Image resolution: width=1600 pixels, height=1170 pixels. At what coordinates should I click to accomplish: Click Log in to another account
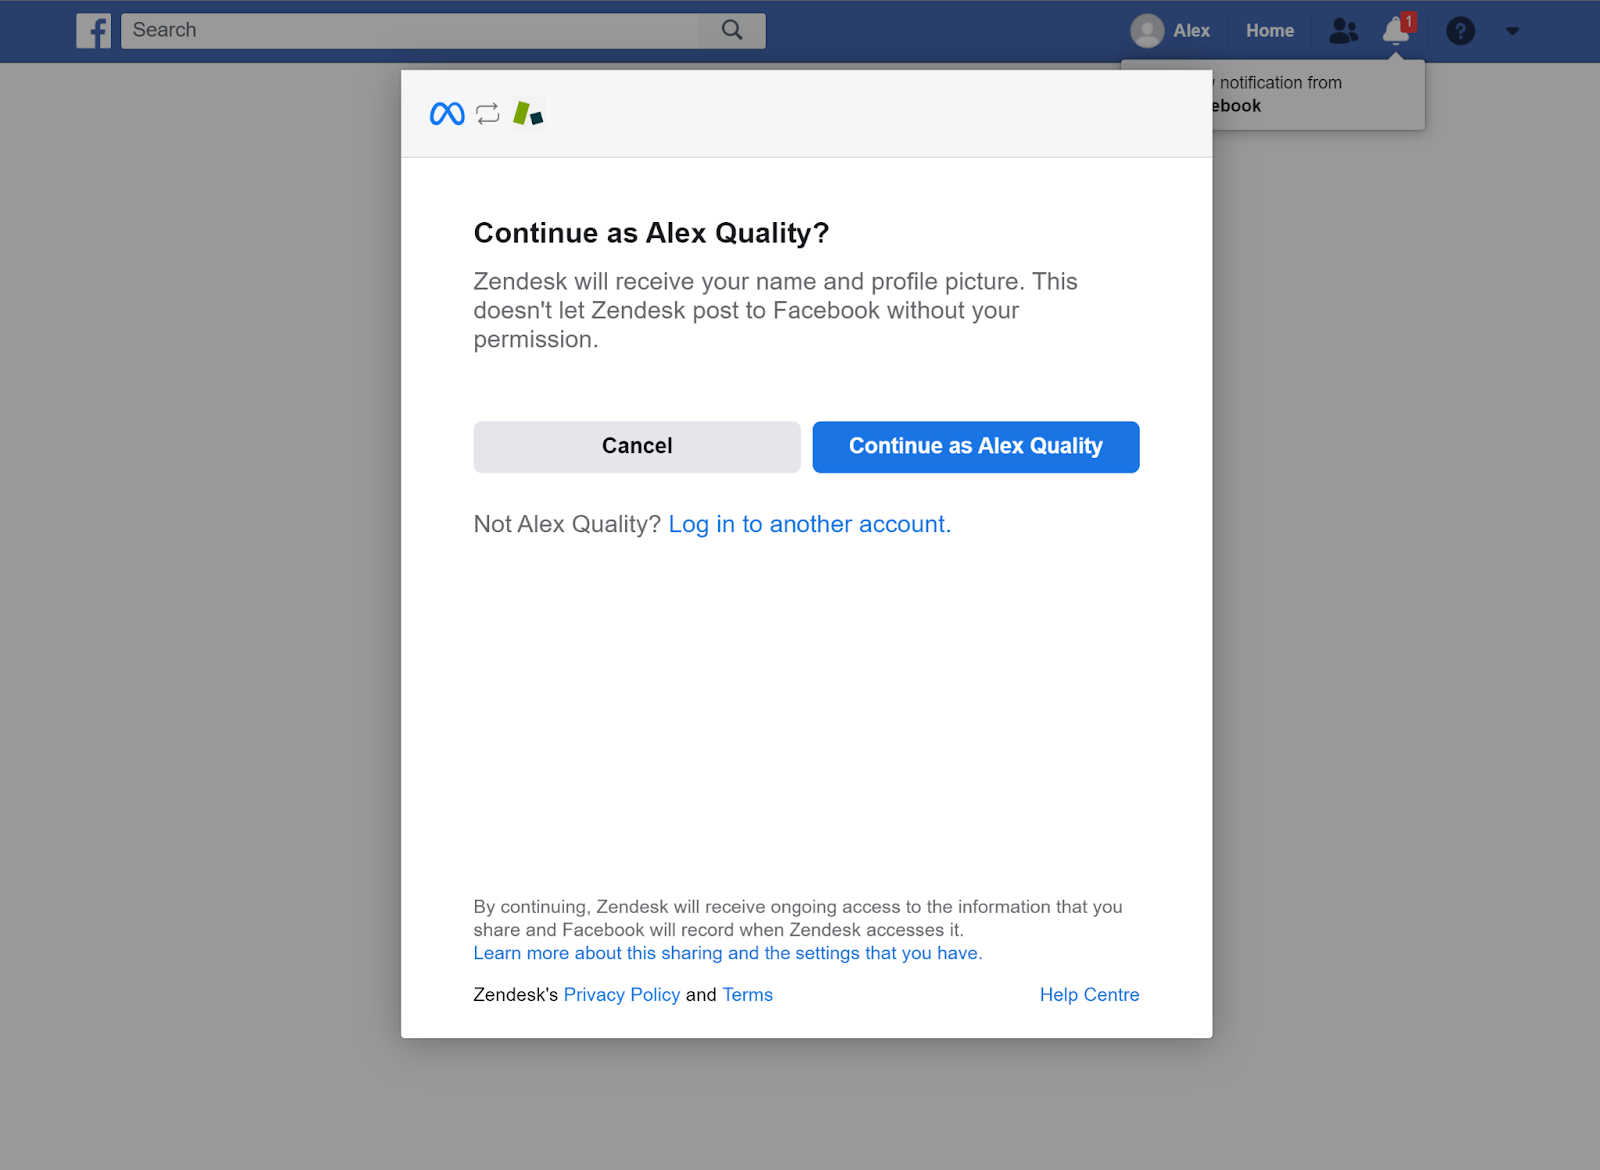point(809,524)
